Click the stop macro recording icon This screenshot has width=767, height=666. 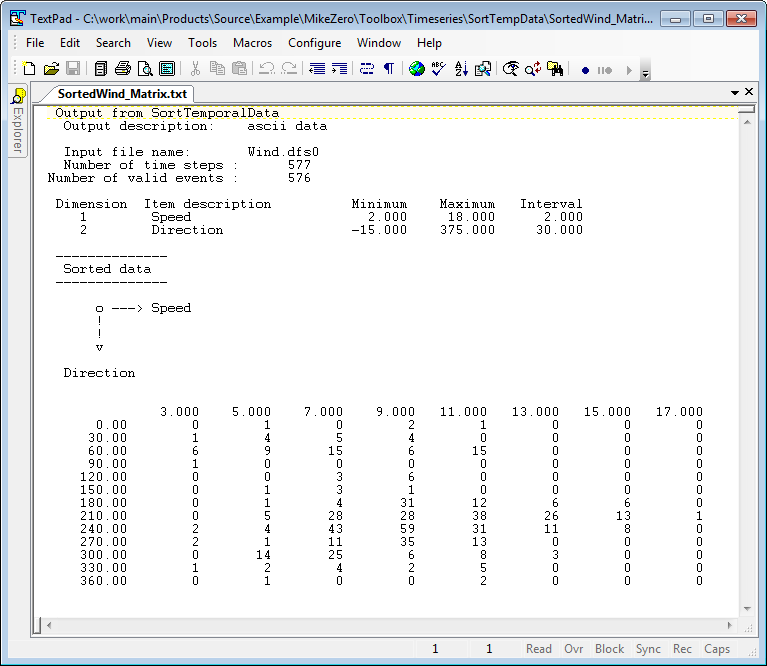[605, 70]
